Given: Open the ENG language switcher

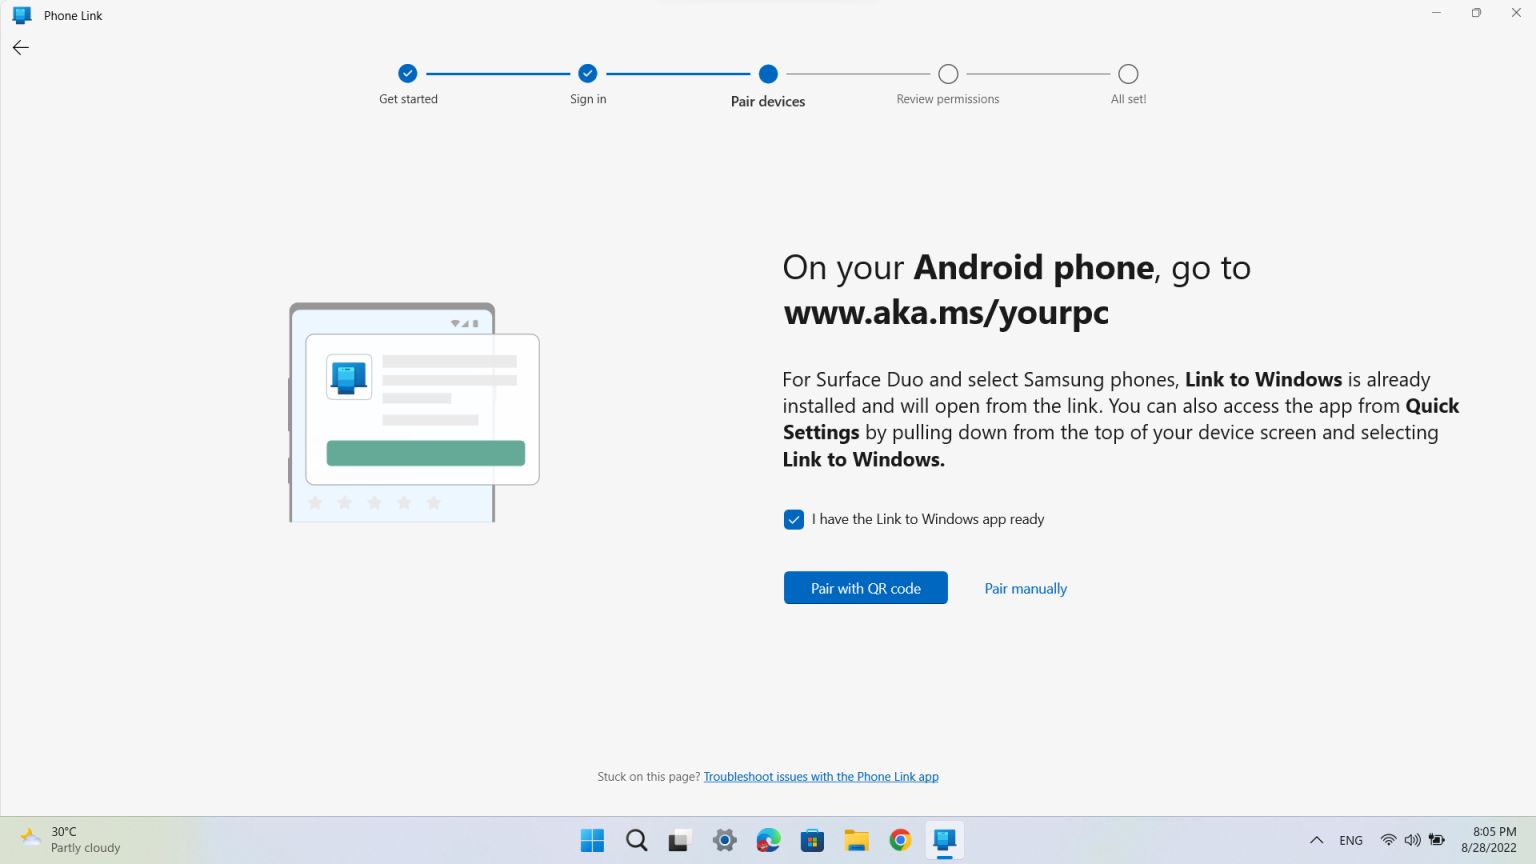Looking at the screenshot, I should pos(1350,840).
